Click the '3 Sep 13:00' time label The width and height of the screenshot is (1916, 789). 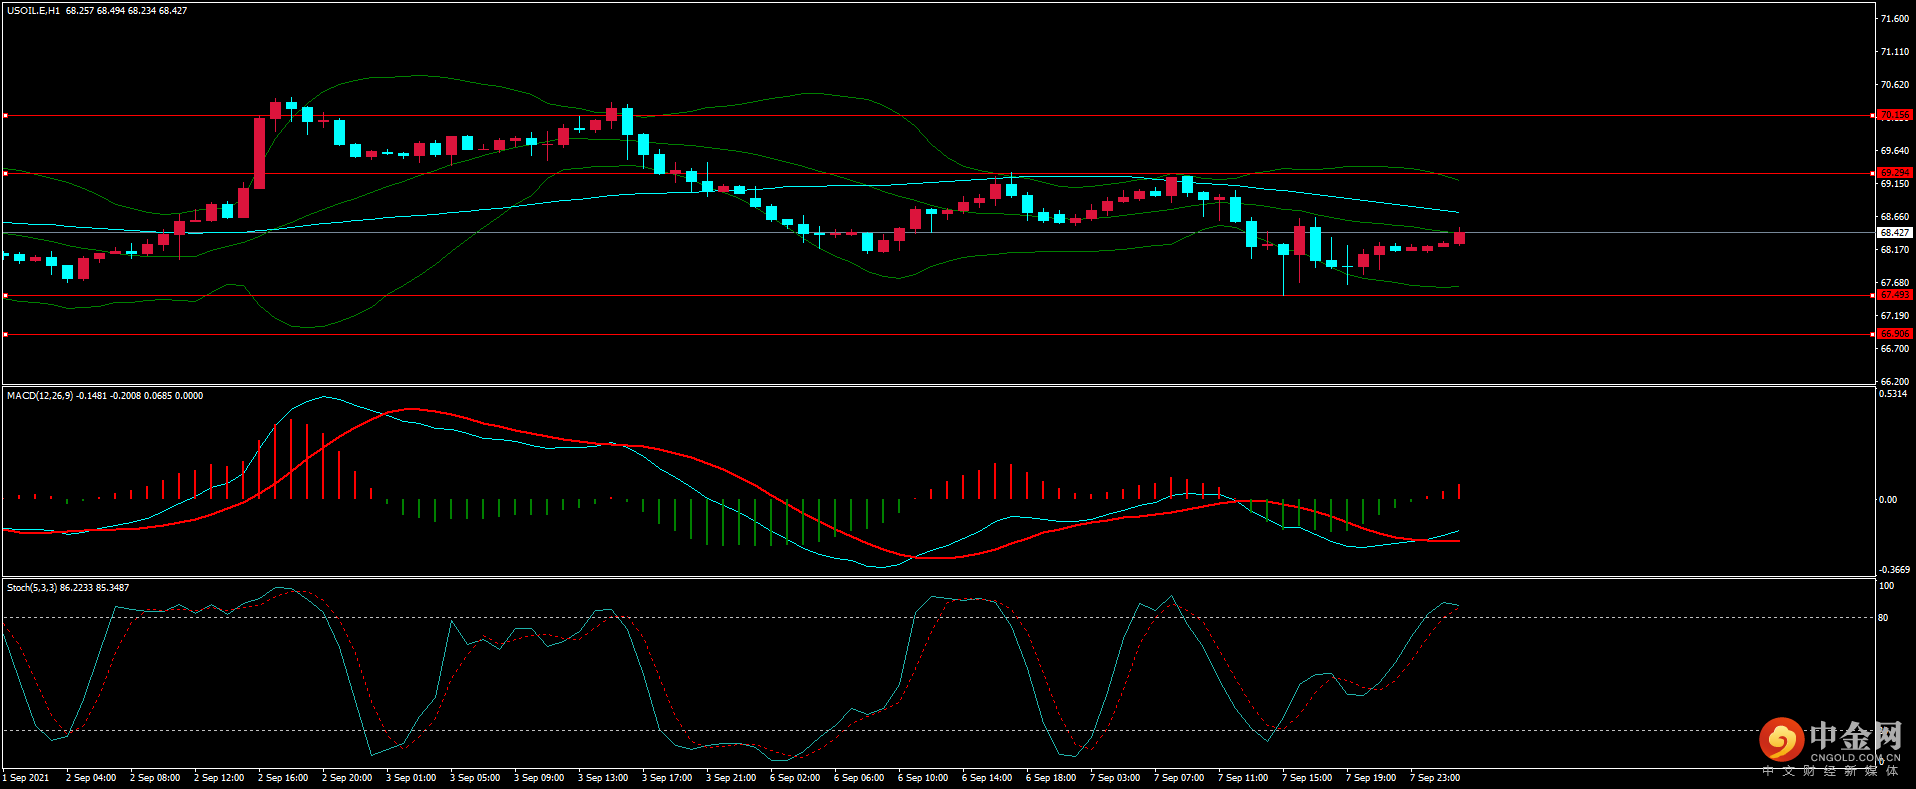click(x=603, y=778)
